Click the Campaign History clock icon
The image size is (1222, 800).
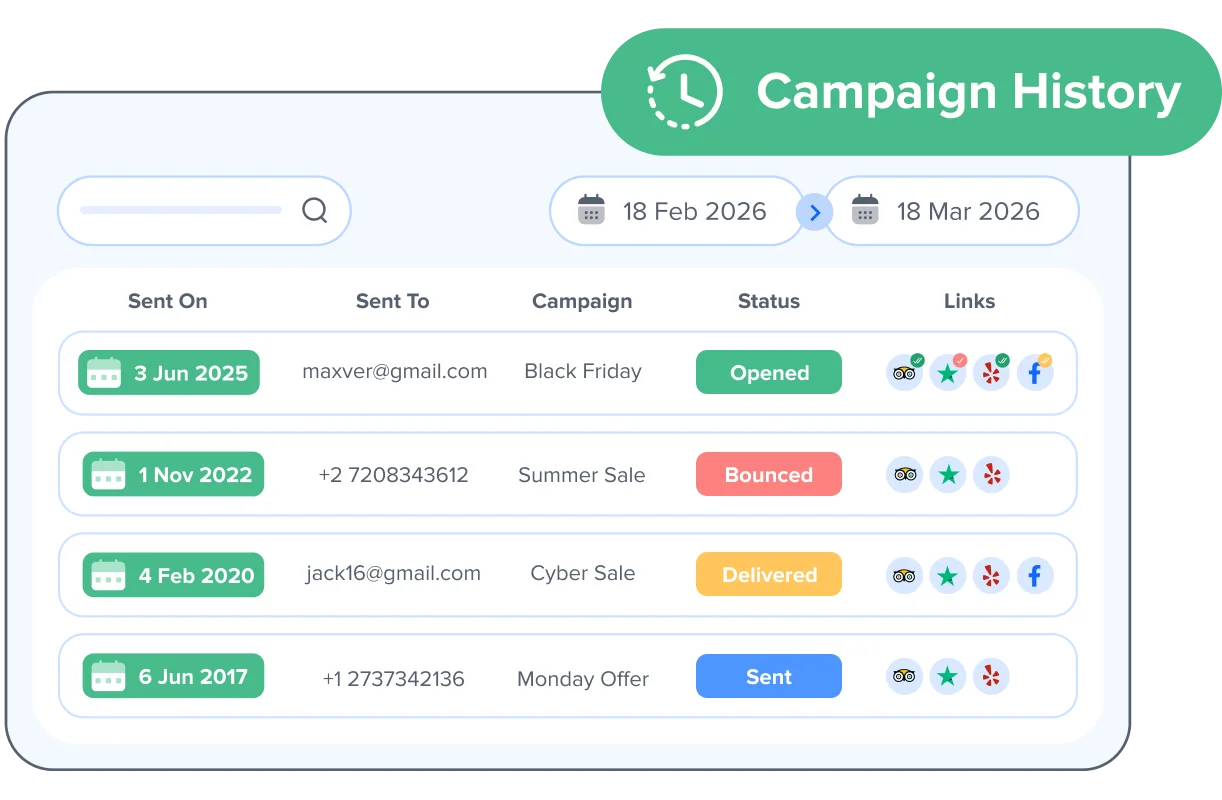point(685,92)
